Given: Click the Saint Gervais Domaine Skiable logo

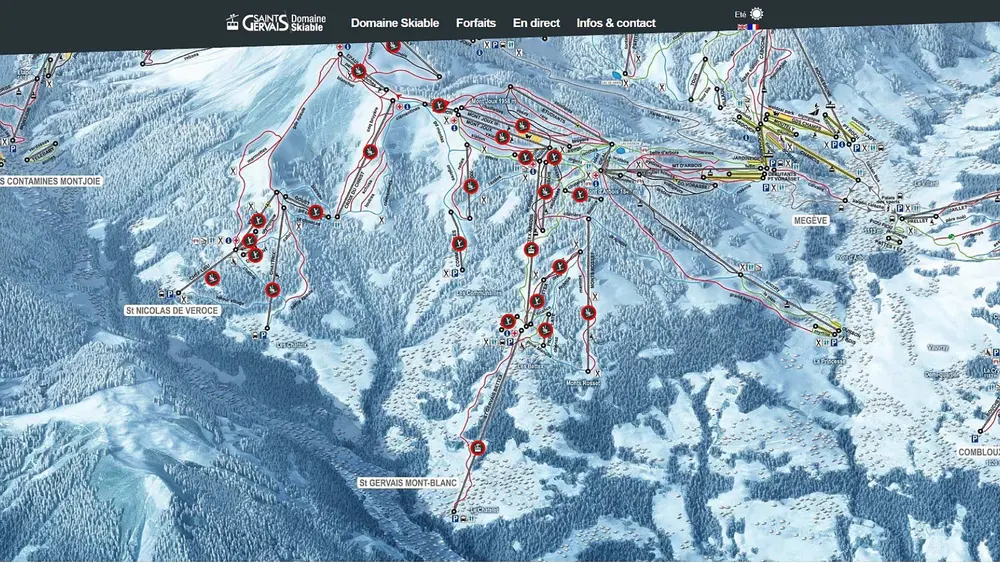Looking at the screenshot, I should click(x=276, y=23).
